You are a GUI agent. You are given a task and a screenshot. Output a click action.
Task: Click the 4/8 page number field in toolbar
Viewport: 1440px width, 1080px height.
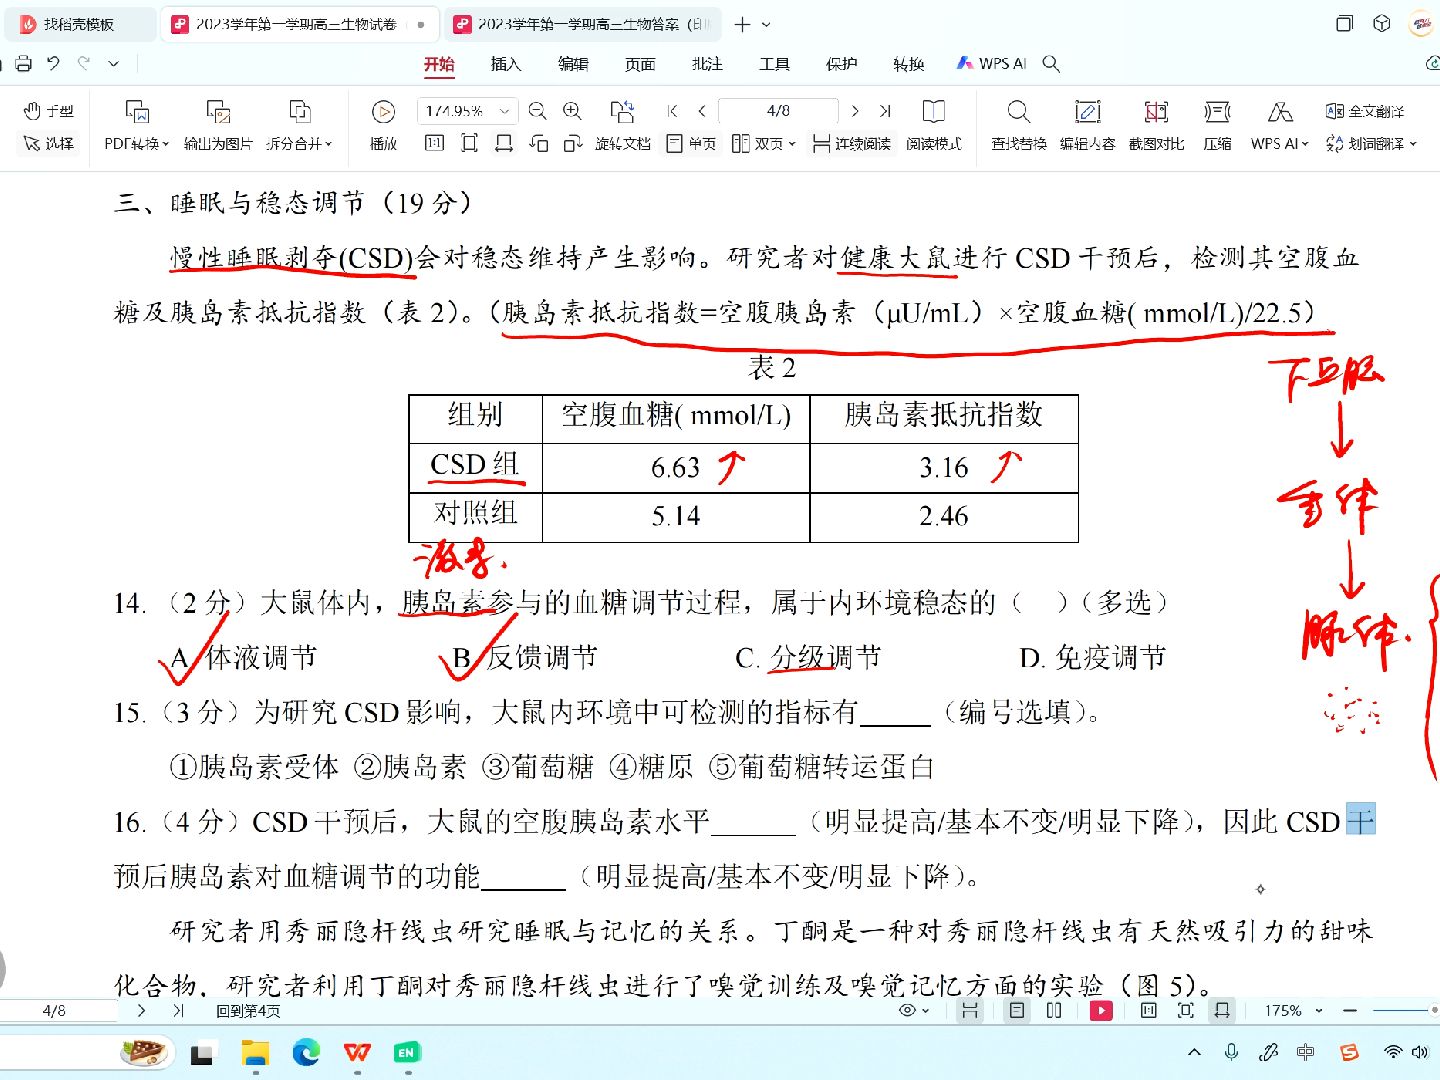click(x=778, y=111)
